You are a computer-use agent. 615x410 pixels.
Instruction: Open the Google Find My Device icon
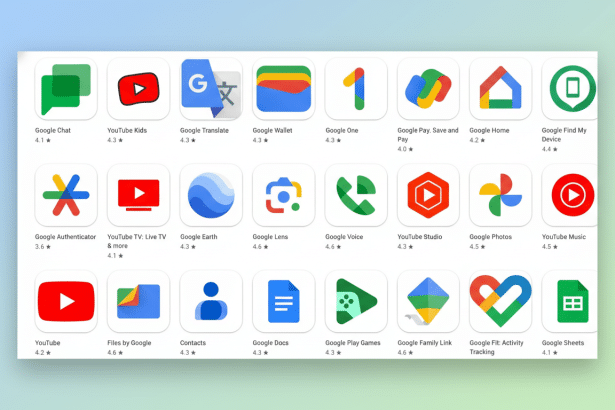click(x=570, y=89)
